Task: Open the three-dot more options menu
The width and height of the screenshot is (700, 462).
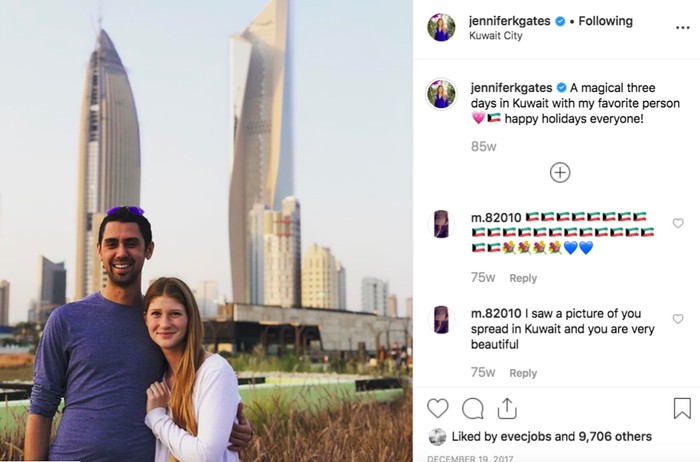Action: coord(683,28)
